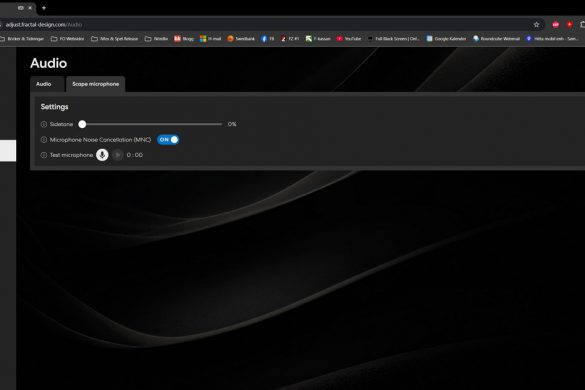This screenshot has height=390, width=585.
Task: Expand the Film & Spel Release folder
Action: (x=115, y=38)
